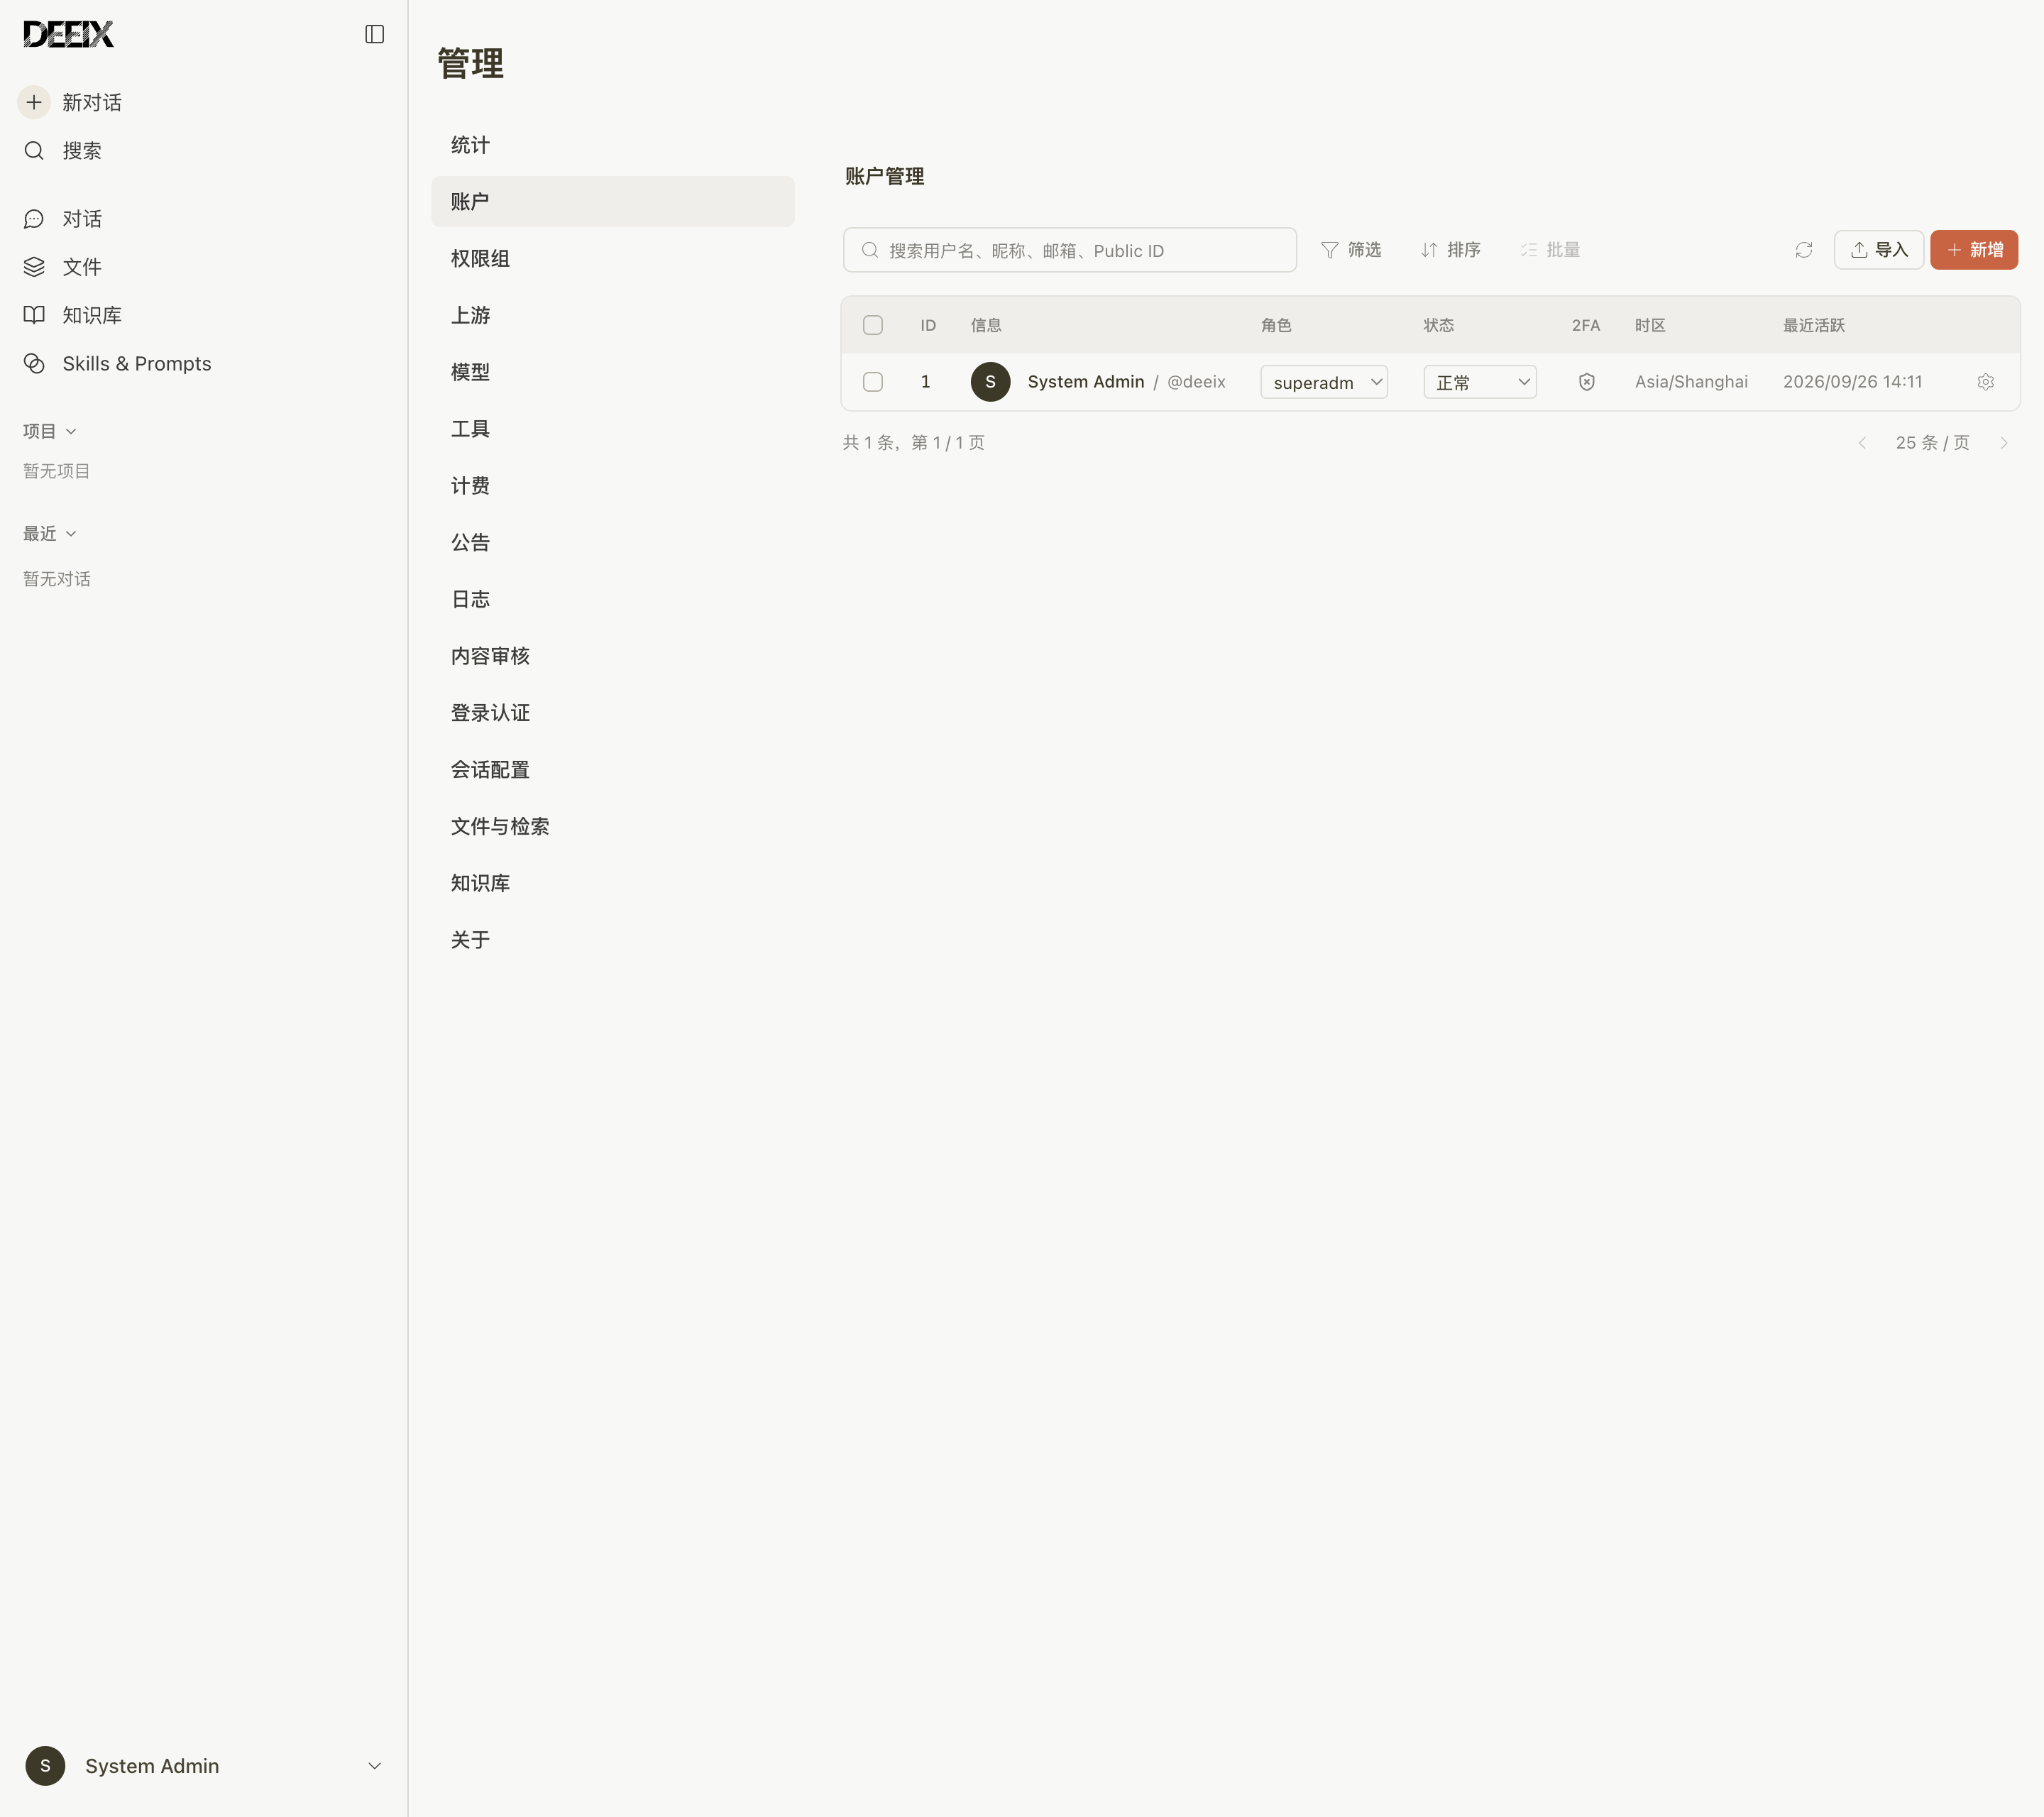Viewport: 2044px width, 1817px height.
Task: Click the 批量 batch button
Action: [x=1550, y=250]
